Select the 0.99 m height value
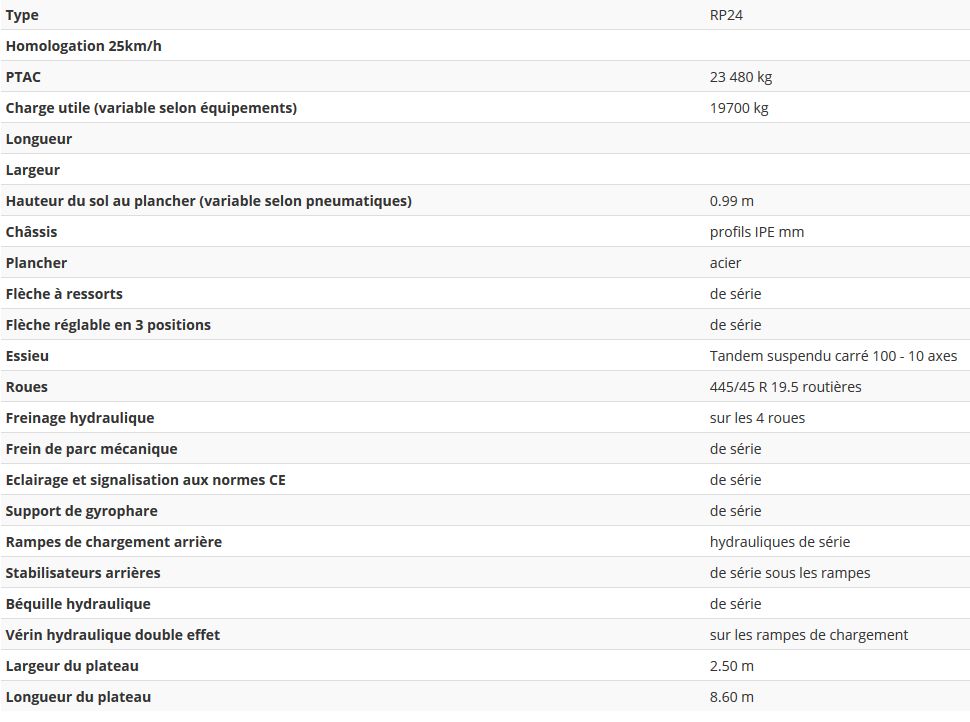Screen dimensions: 970x722 pyautogui.click(x=731, y=201)
